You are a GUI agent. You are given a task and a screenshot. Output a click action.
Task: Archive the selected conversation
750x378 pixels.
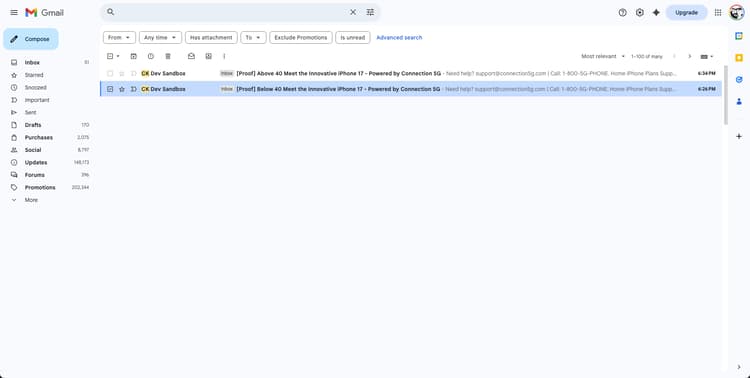(x=133, y=56)
